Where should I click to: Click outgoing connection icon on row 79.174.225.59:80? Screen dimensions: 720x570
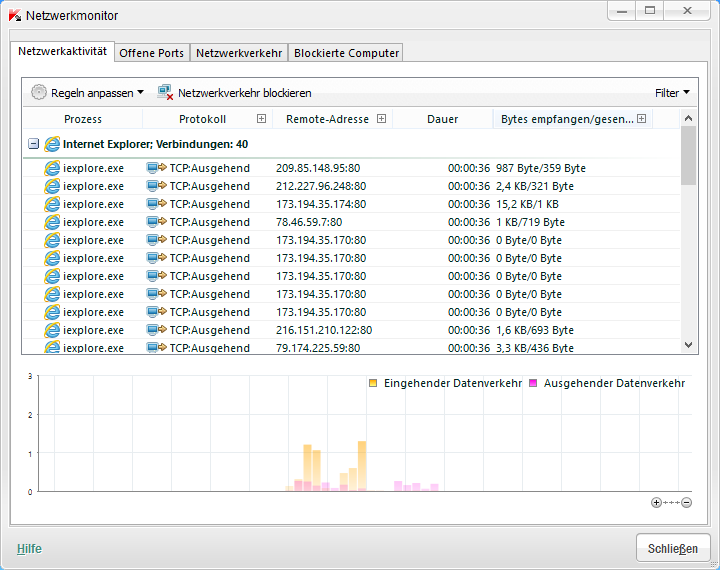(x=157, y=347)
